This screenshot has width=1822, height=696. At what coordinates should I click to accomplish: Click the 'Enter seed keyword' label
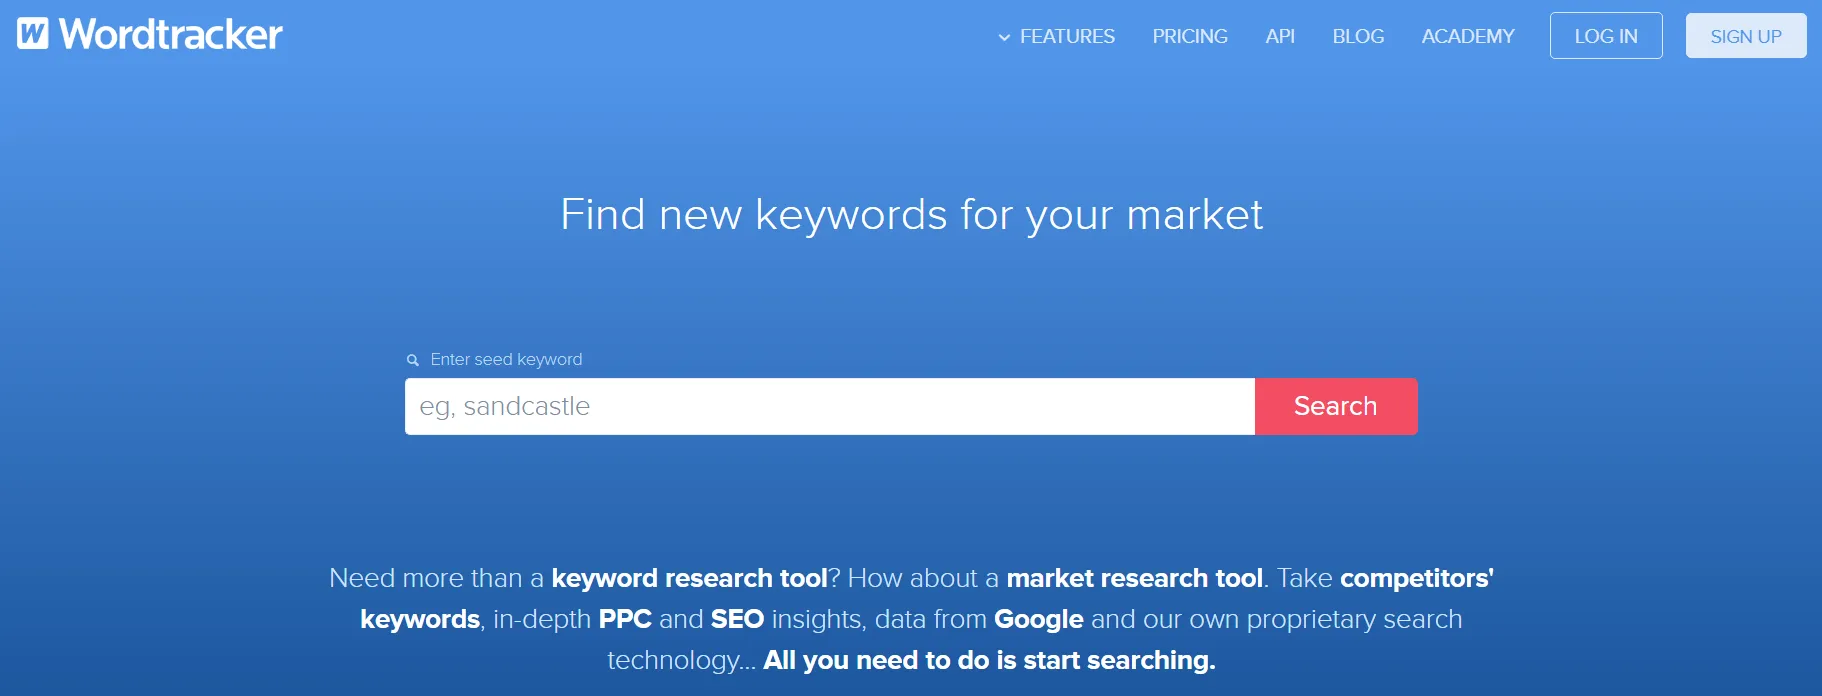pyautogui.click(x=506, y=360)
